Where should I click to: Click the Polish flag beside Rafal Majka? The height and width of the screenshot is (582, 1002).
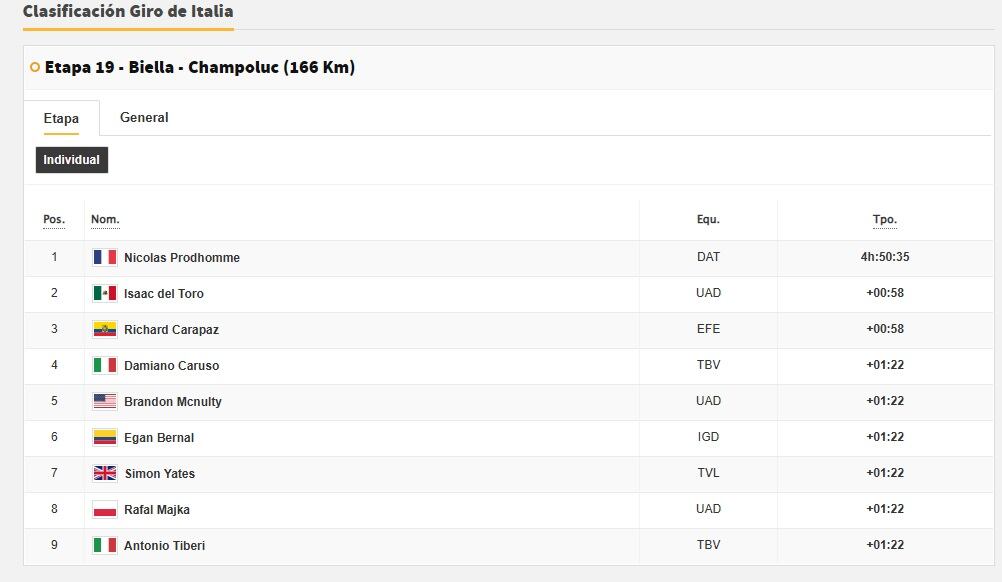click(x=105, y=509)
